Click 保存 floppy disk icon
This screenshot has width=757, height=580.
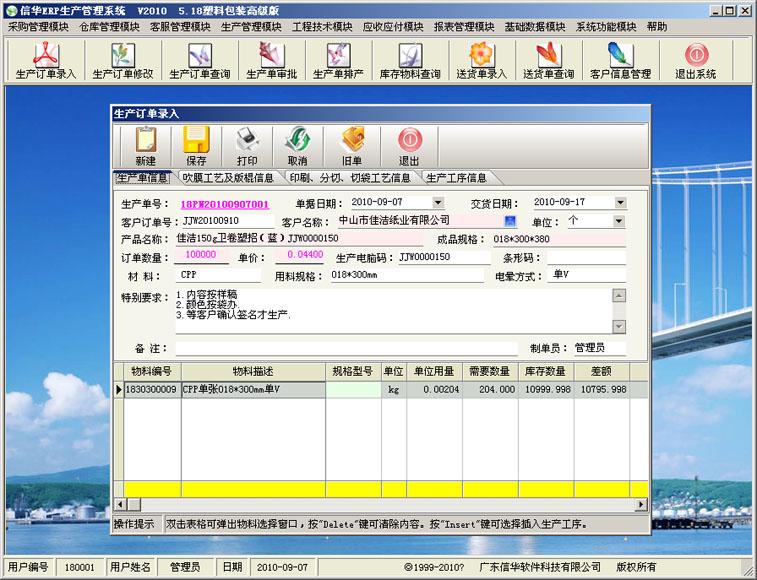coord(196,146)
